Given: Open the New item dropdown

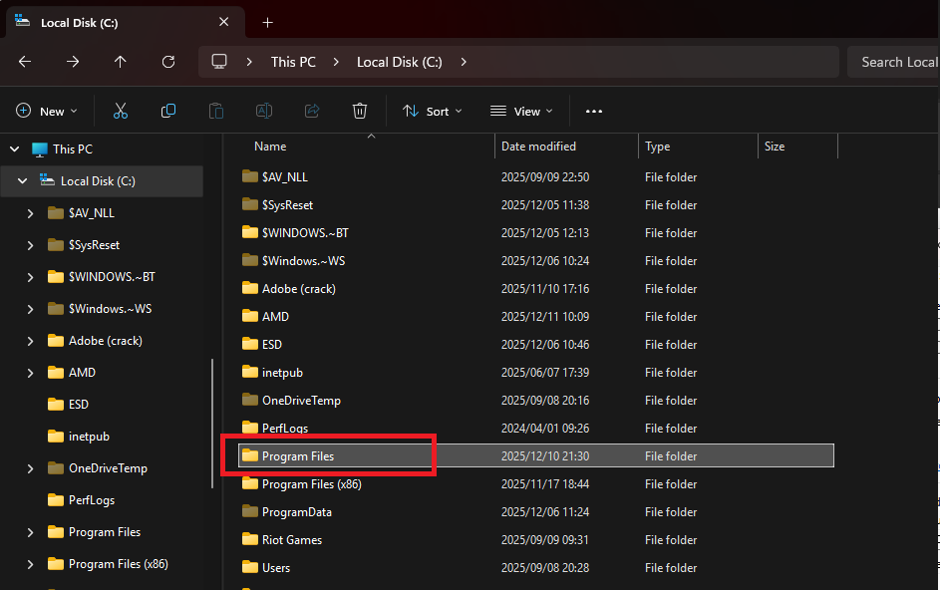Looking at the screenshot, I should pyautogui.click(x=47, y=111).
